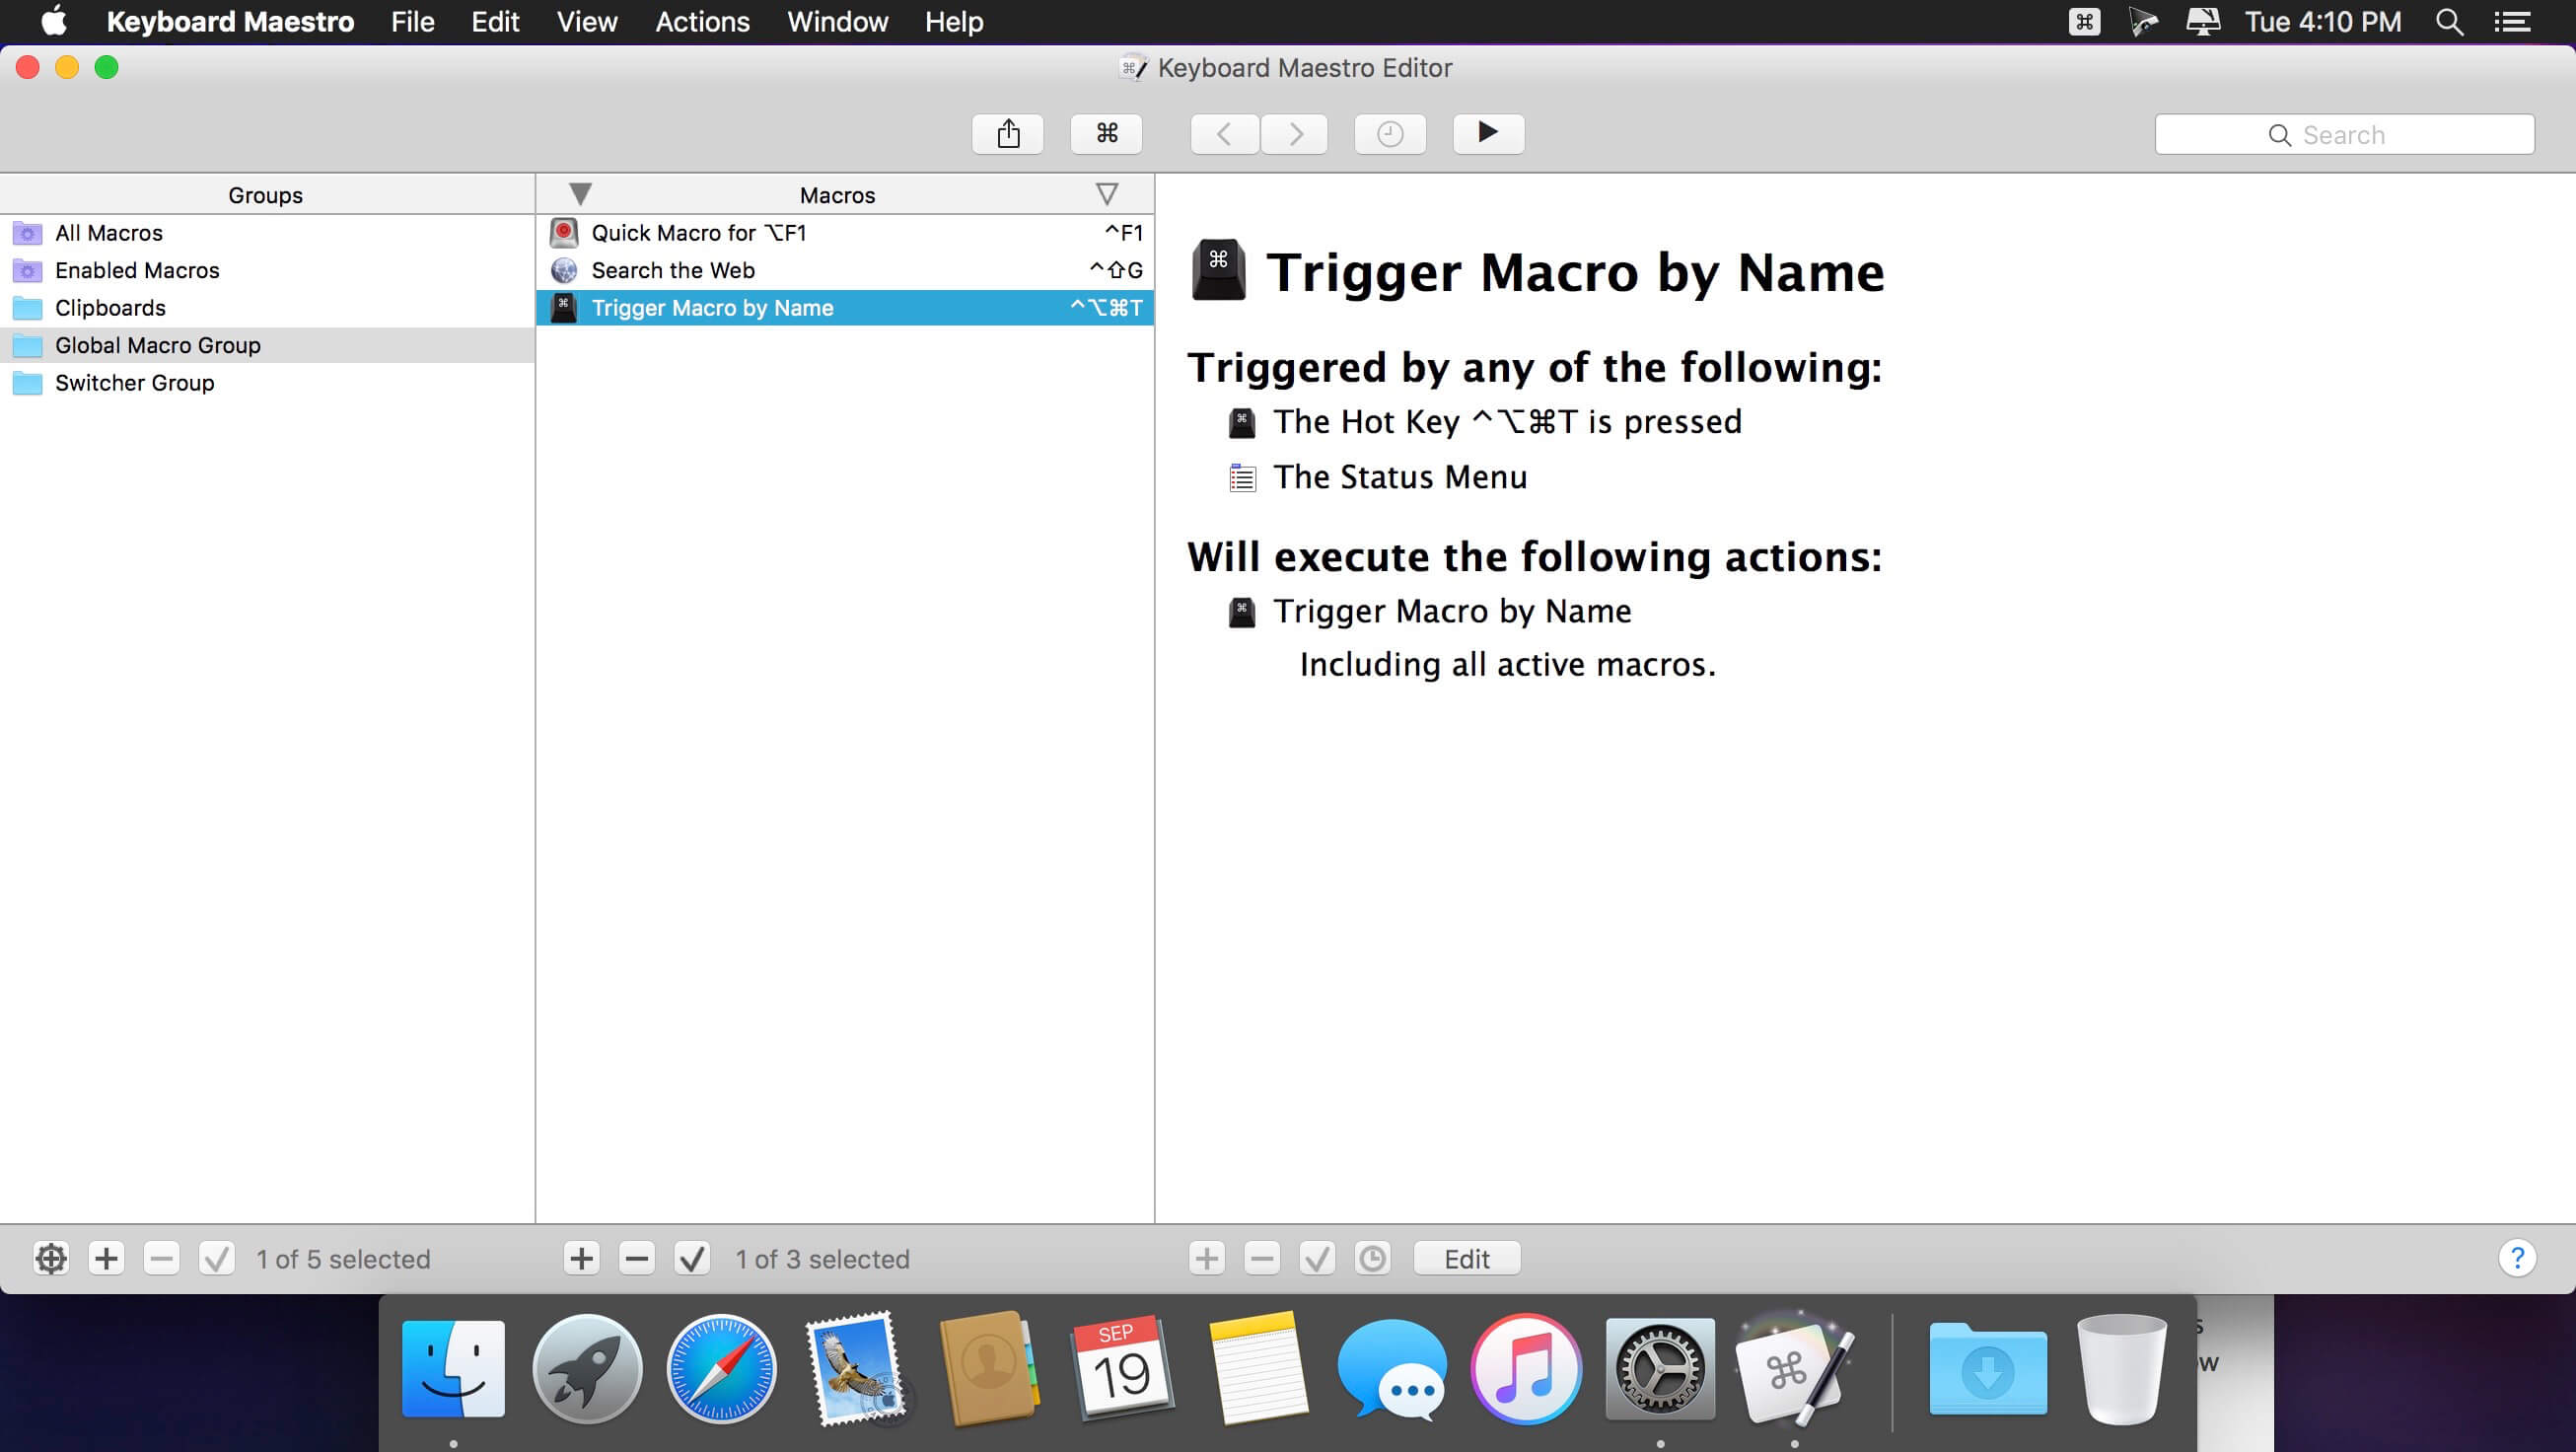The height and width of the screenshot is (1452, 2576).
Task: Delete selected macro with minus button
Action: click(x=636, y=1258)
